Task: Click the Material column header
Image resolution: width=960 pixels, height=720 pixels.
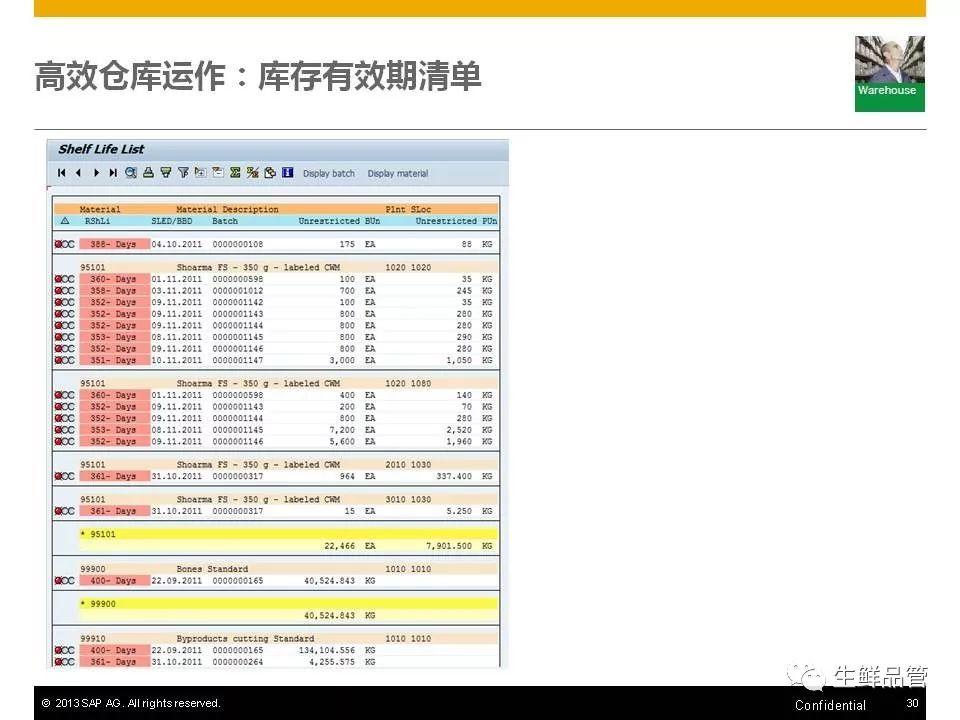Action: click(100, 210)
